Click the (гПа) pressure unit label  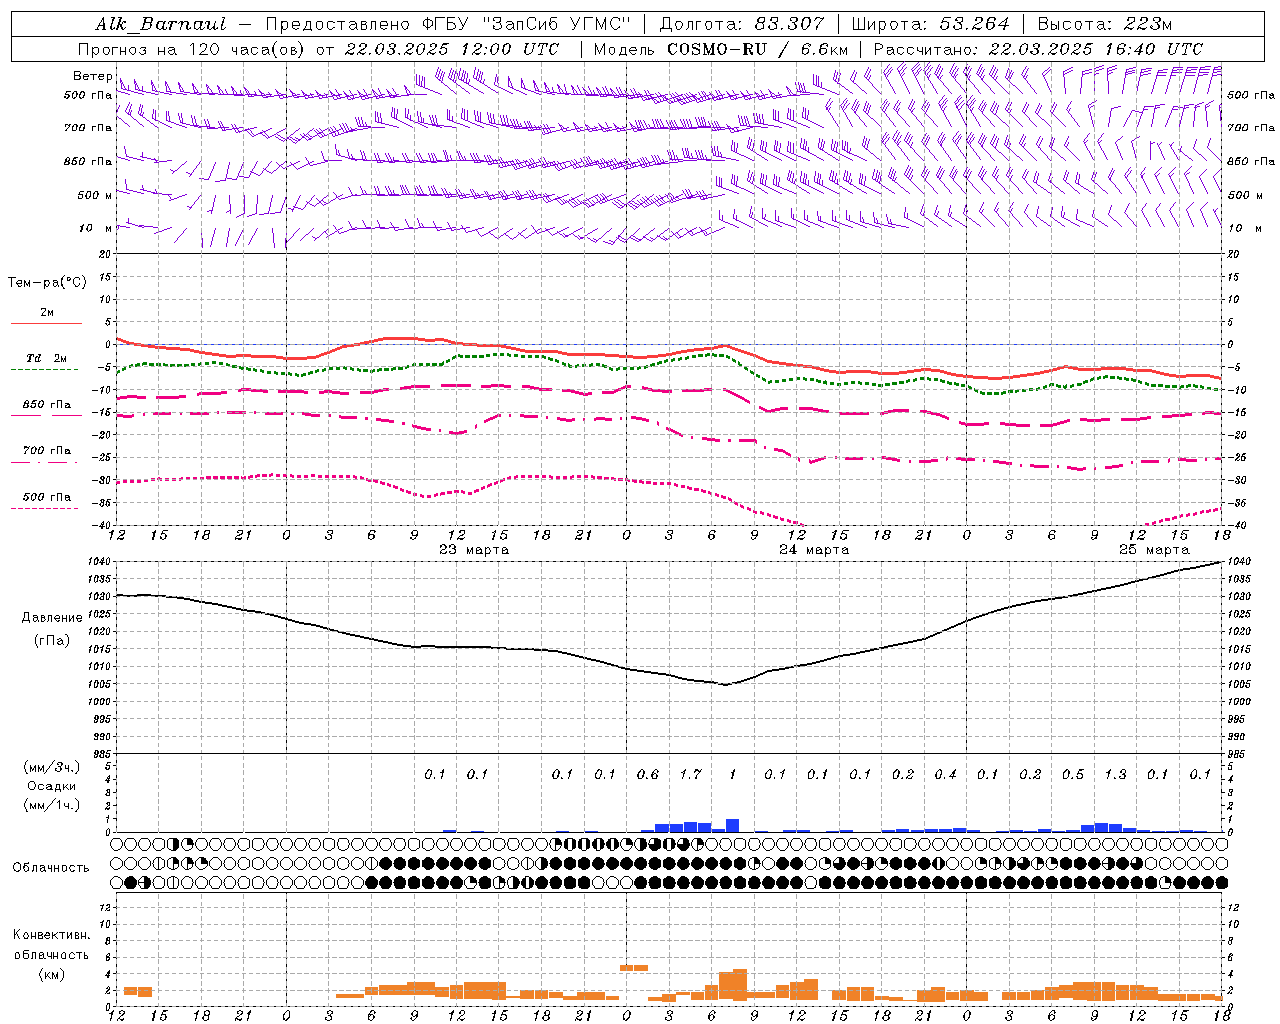(50, 640)
